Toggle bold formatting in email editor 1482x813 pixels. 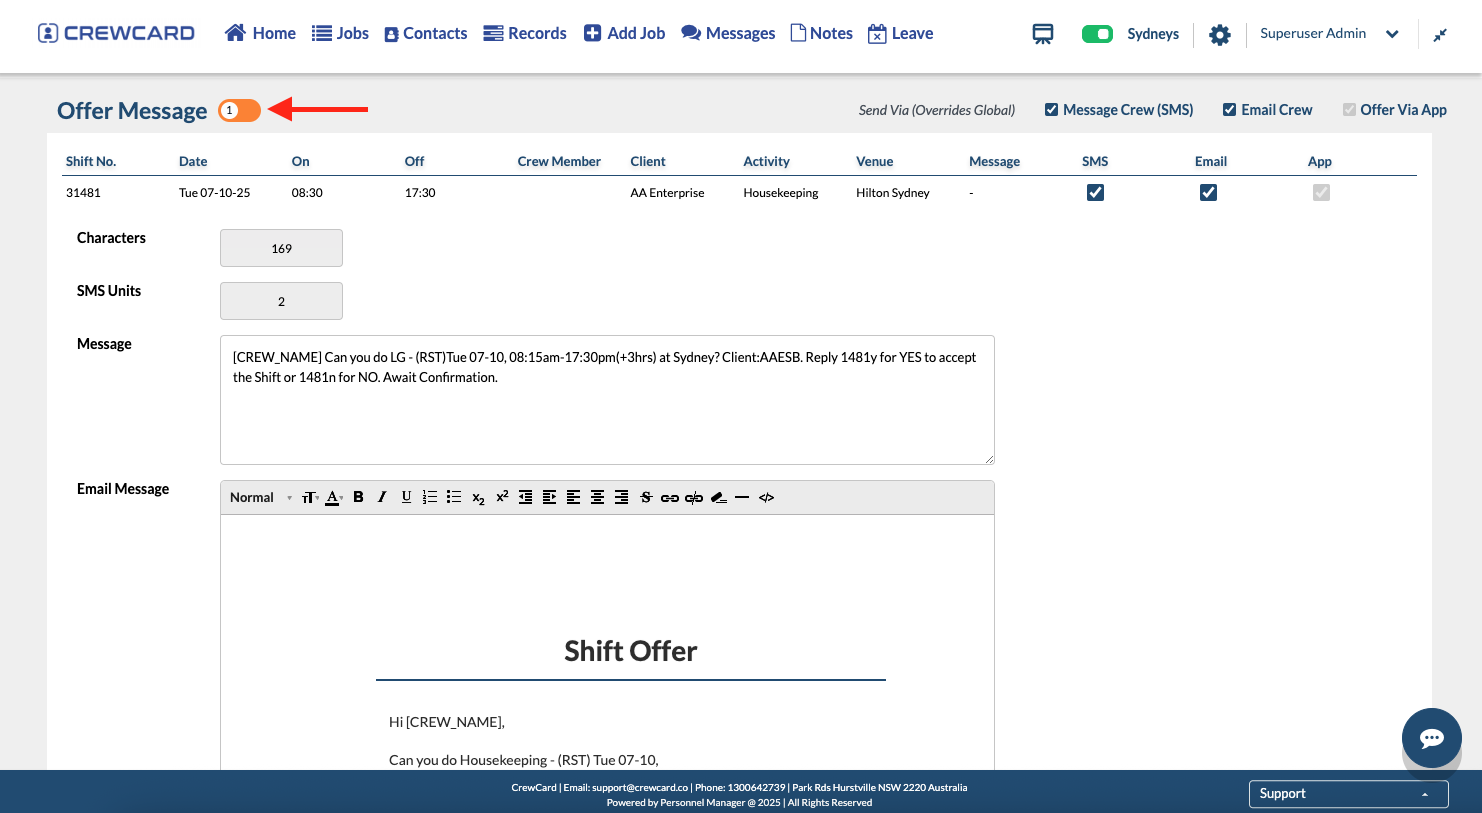pos(358,497)
